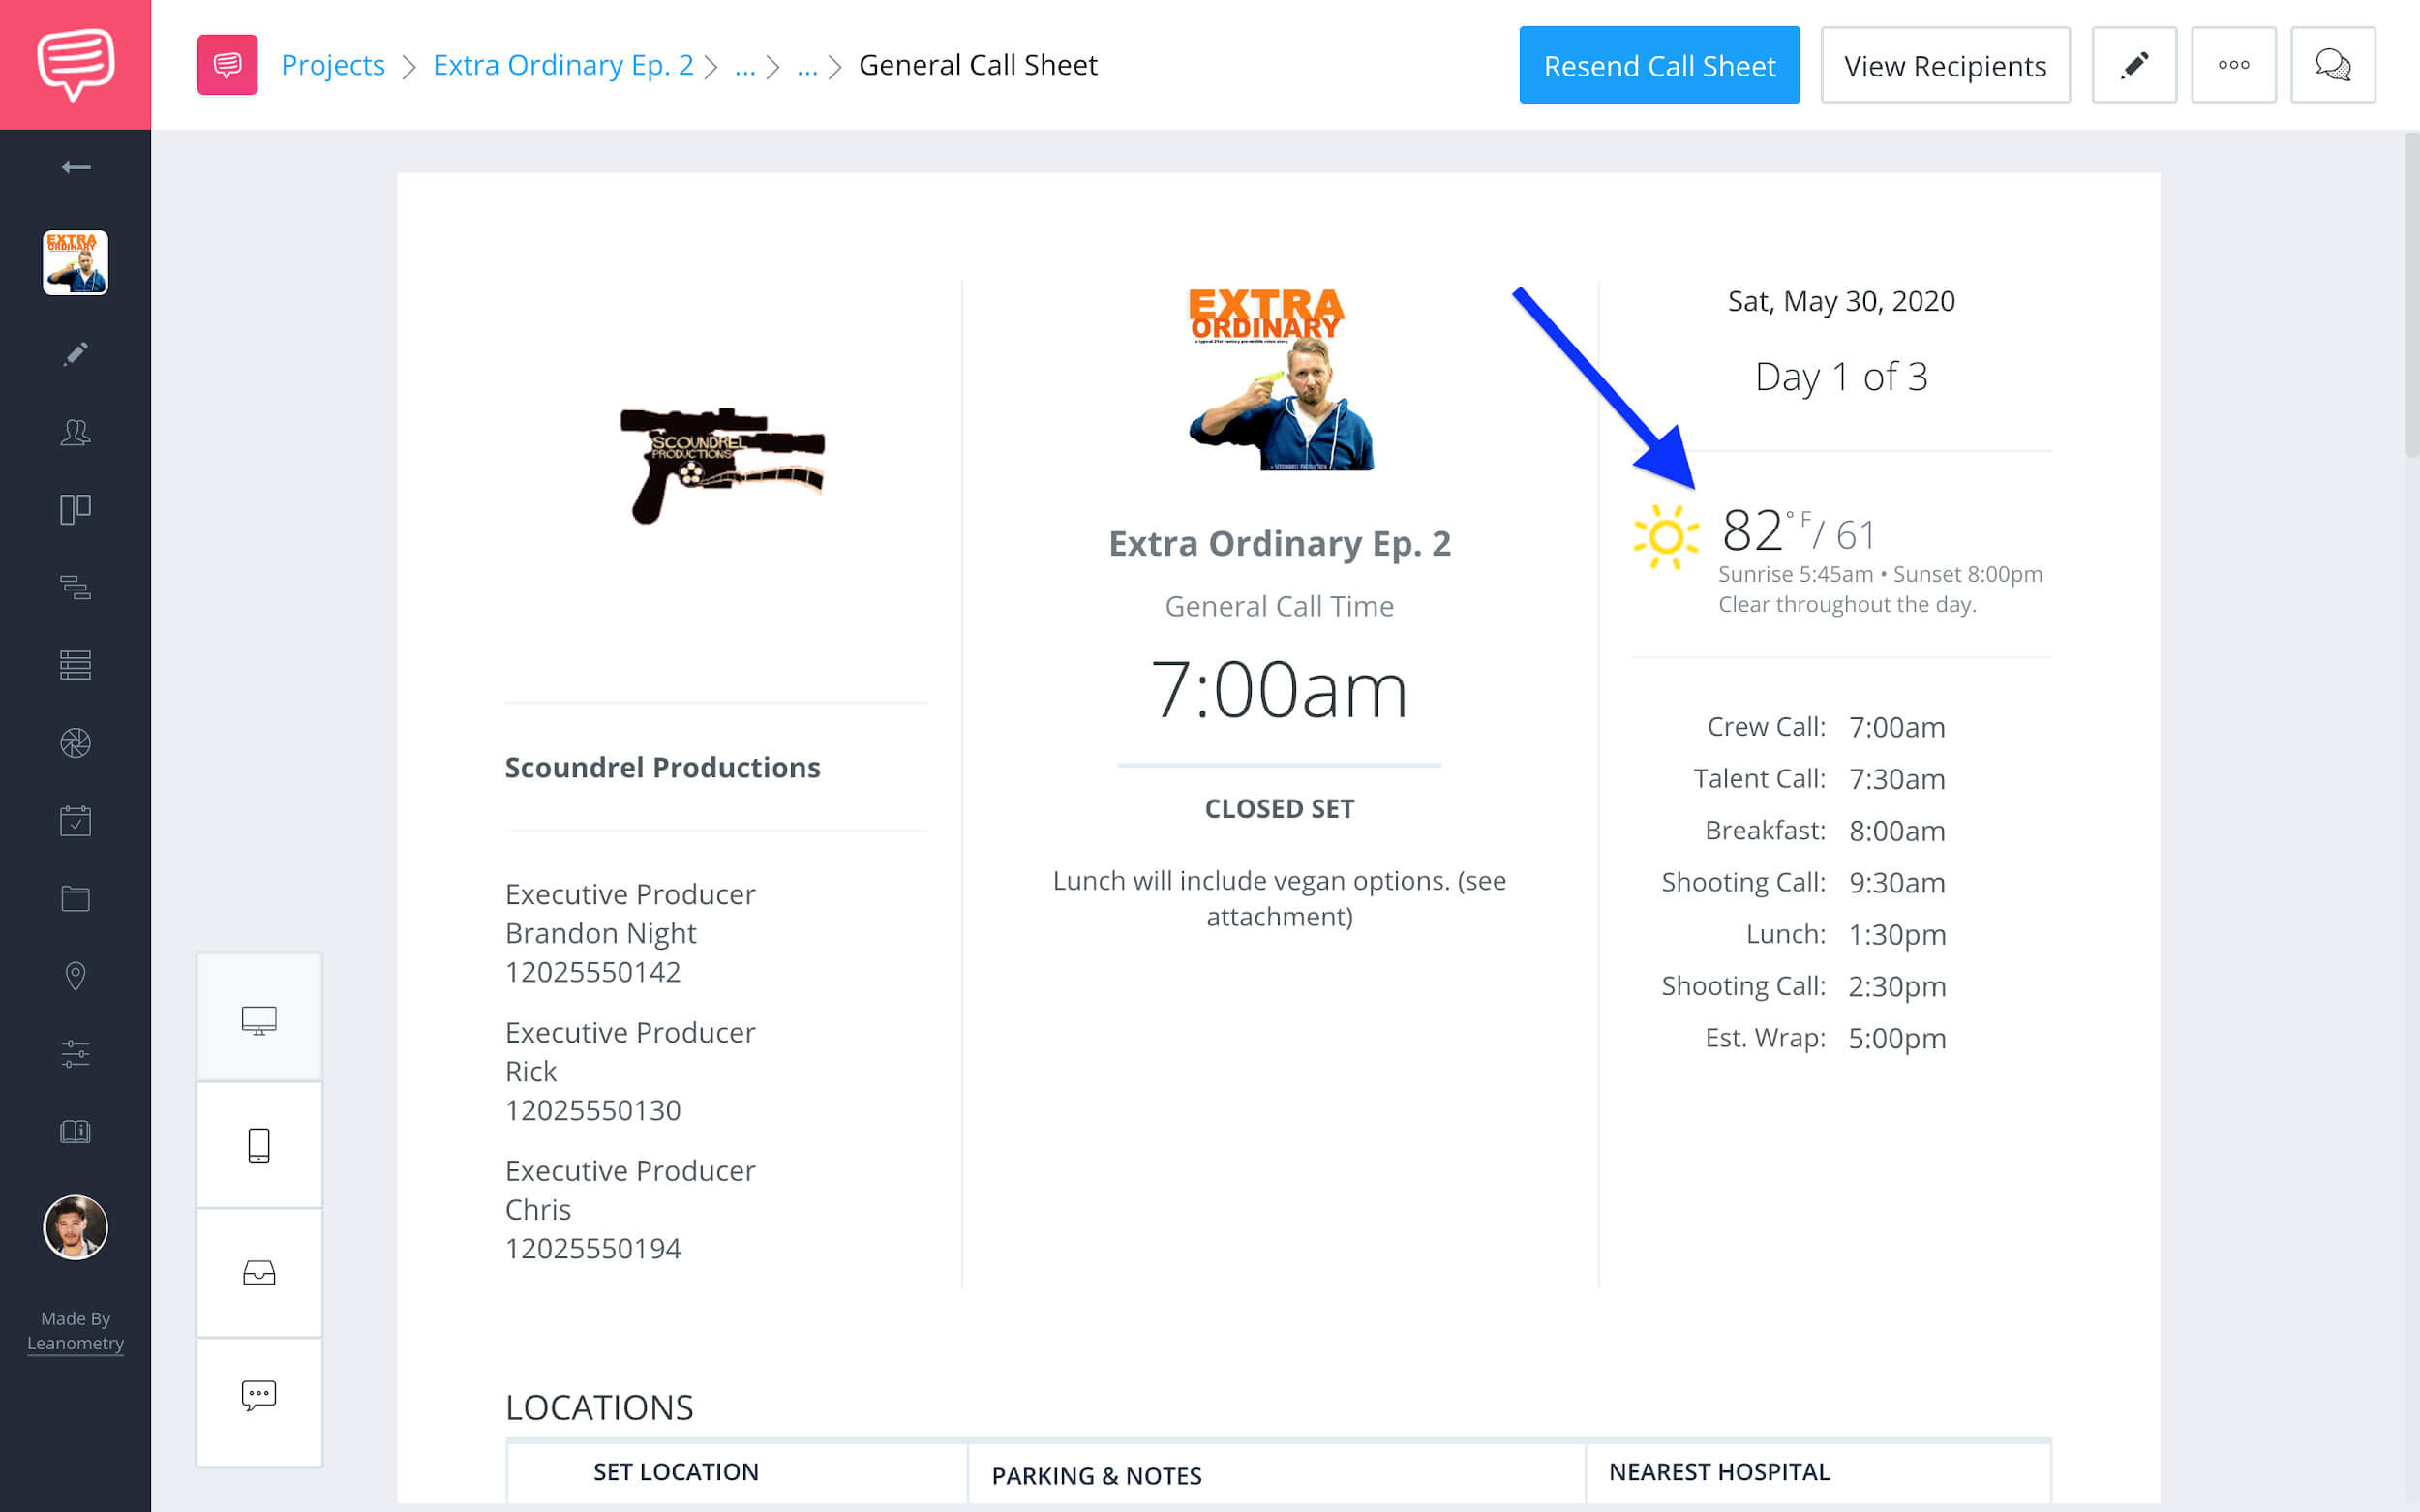Open the three-dots more options menu

2233,65
